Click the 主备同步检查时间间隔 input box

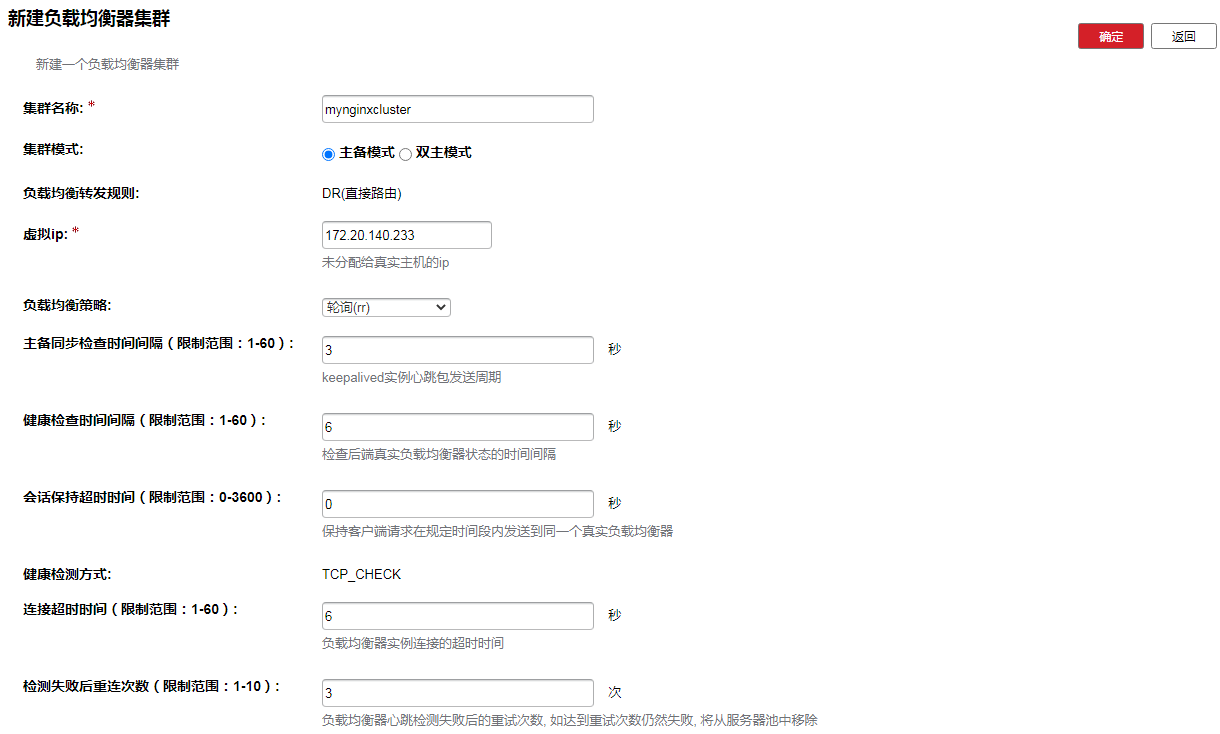tap(457, 350)
